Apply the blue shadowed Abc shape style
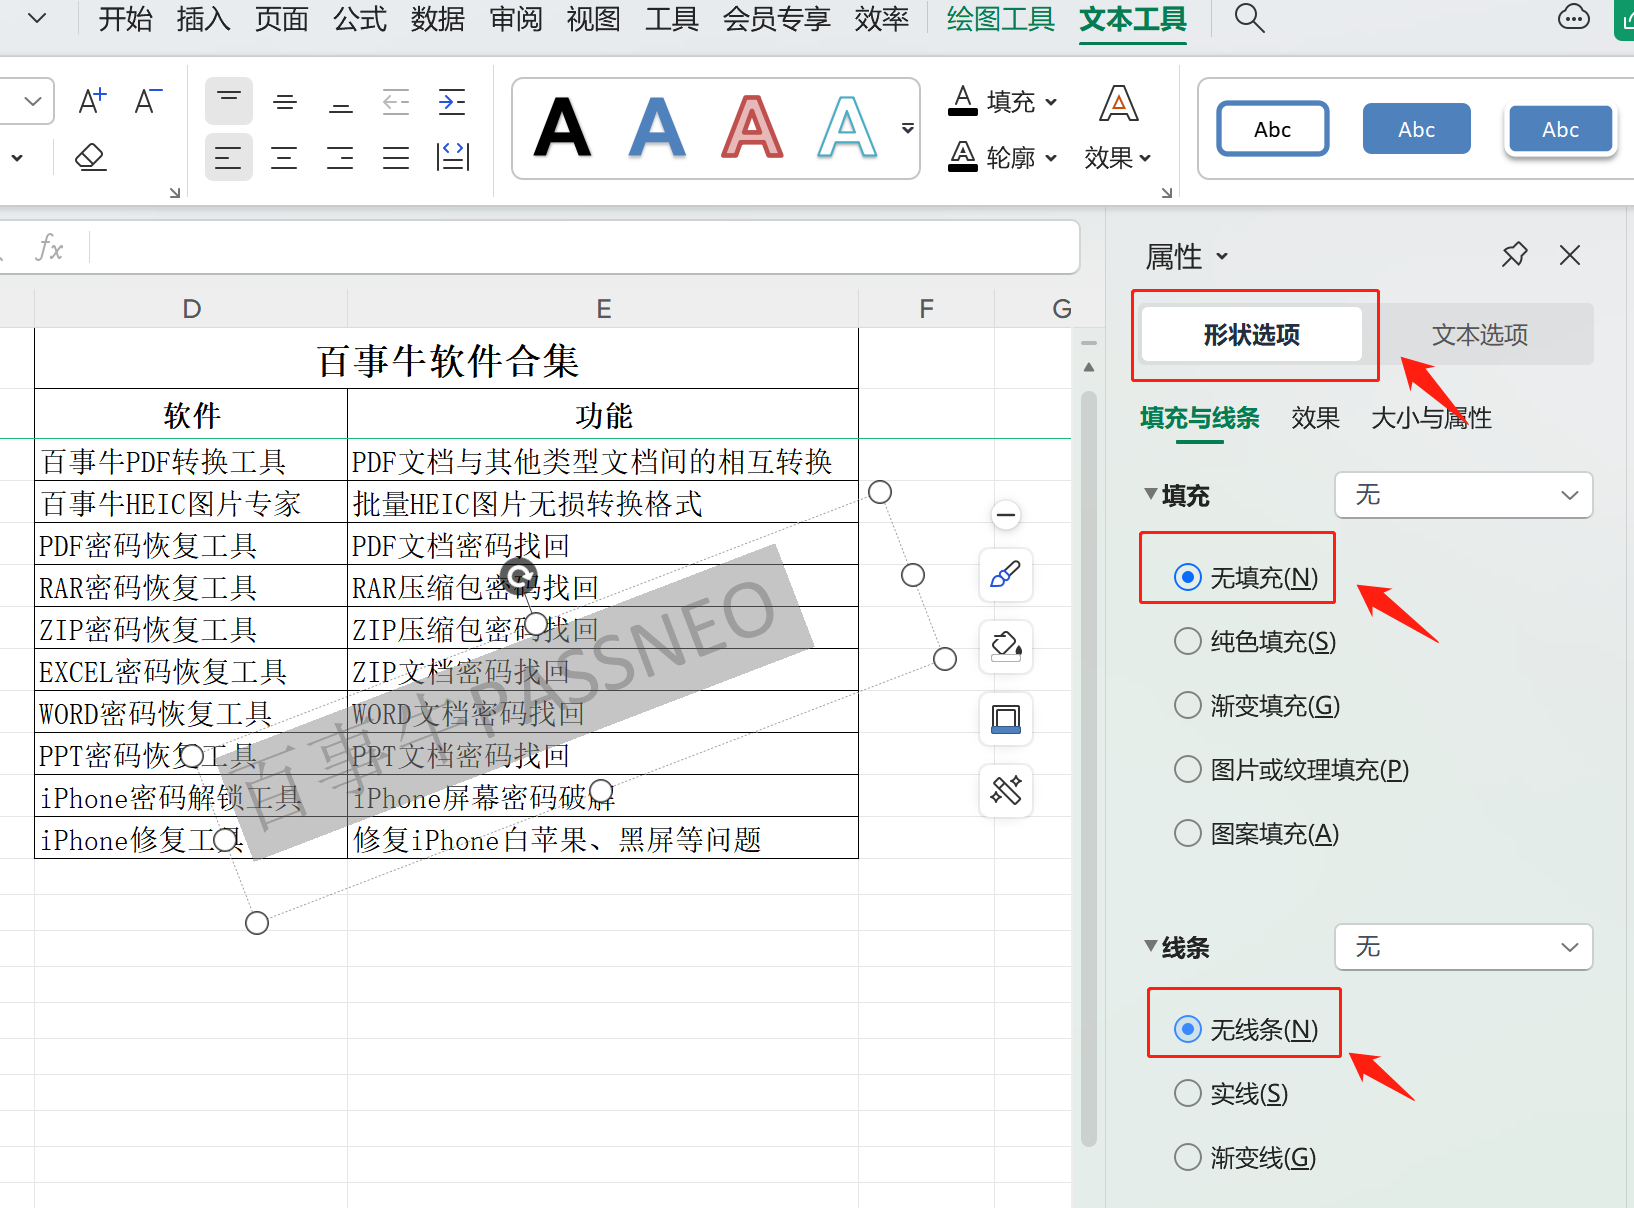This screenshot has width=1634, height=1208. click(1561, 128)
